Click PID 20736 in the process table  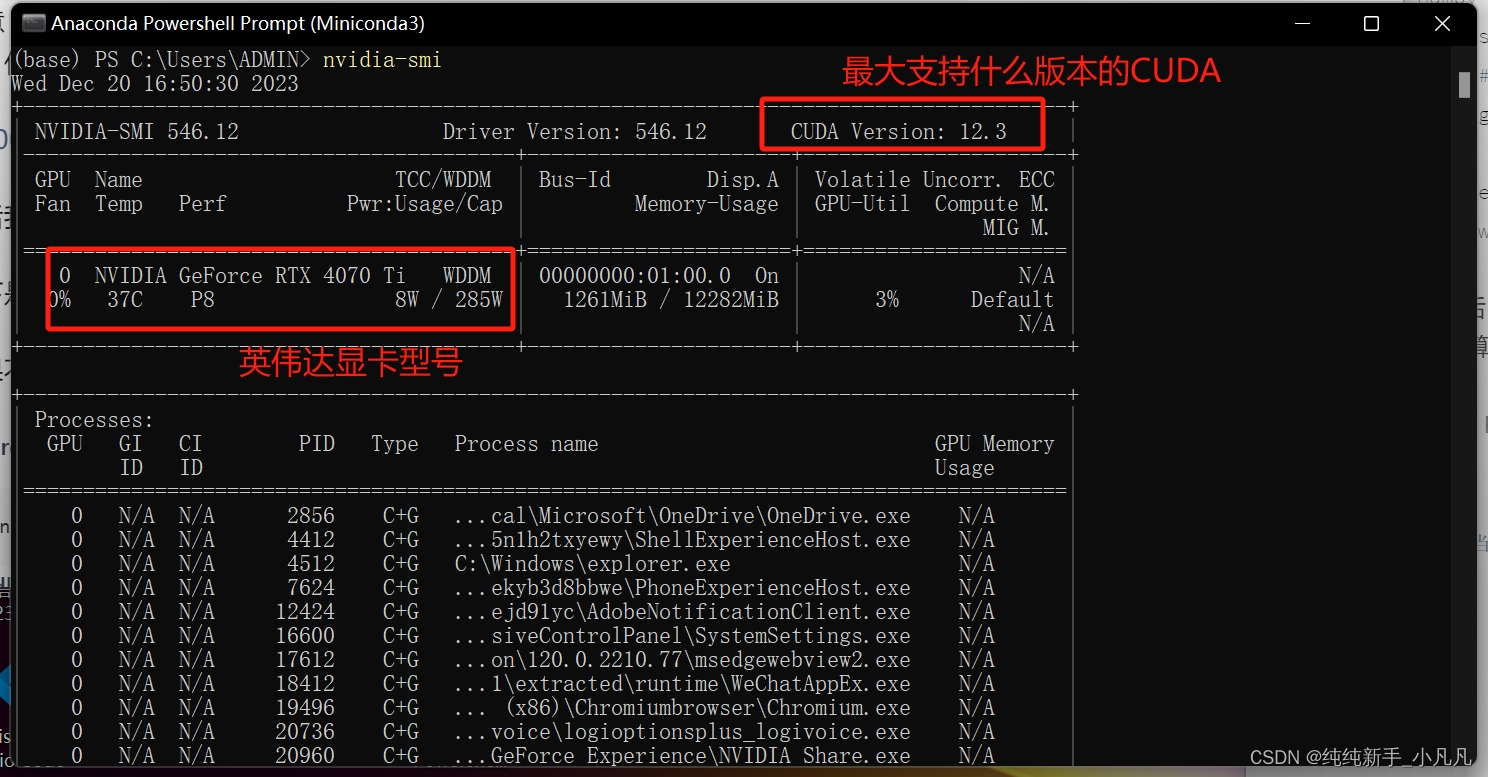click(305, 732)
